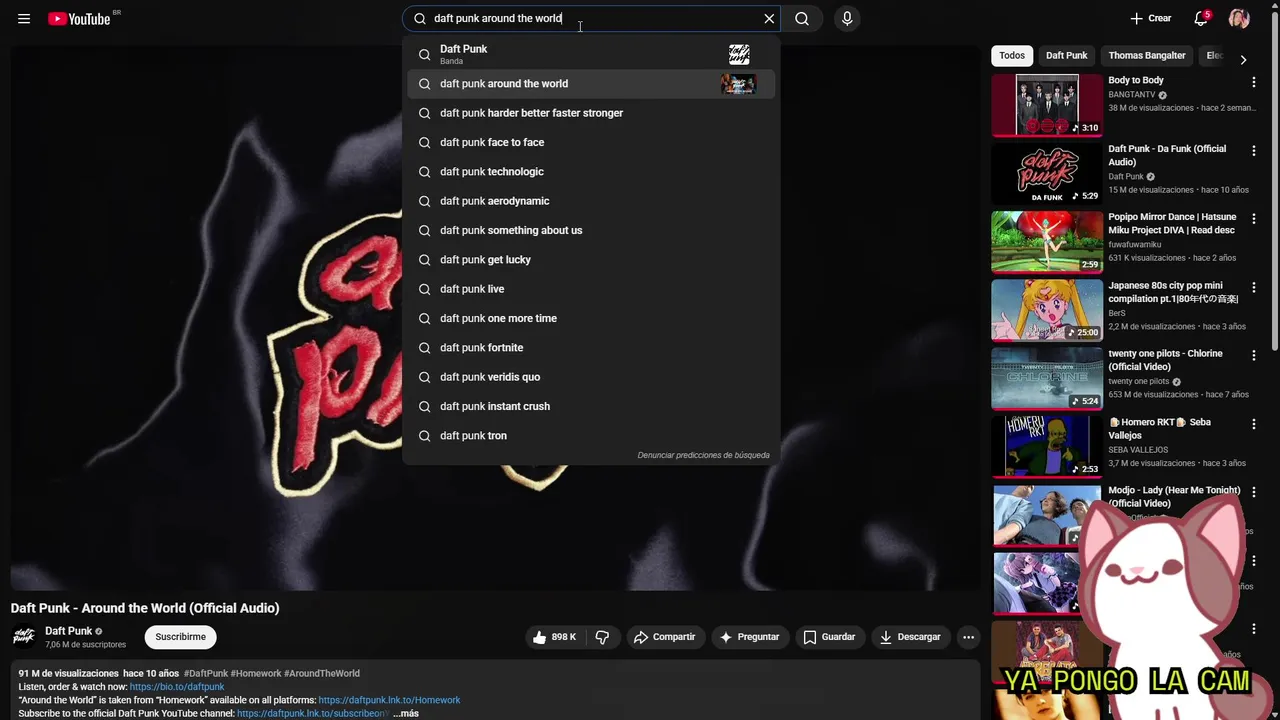Select suggestion daft punk something about us

coord(591,230)
